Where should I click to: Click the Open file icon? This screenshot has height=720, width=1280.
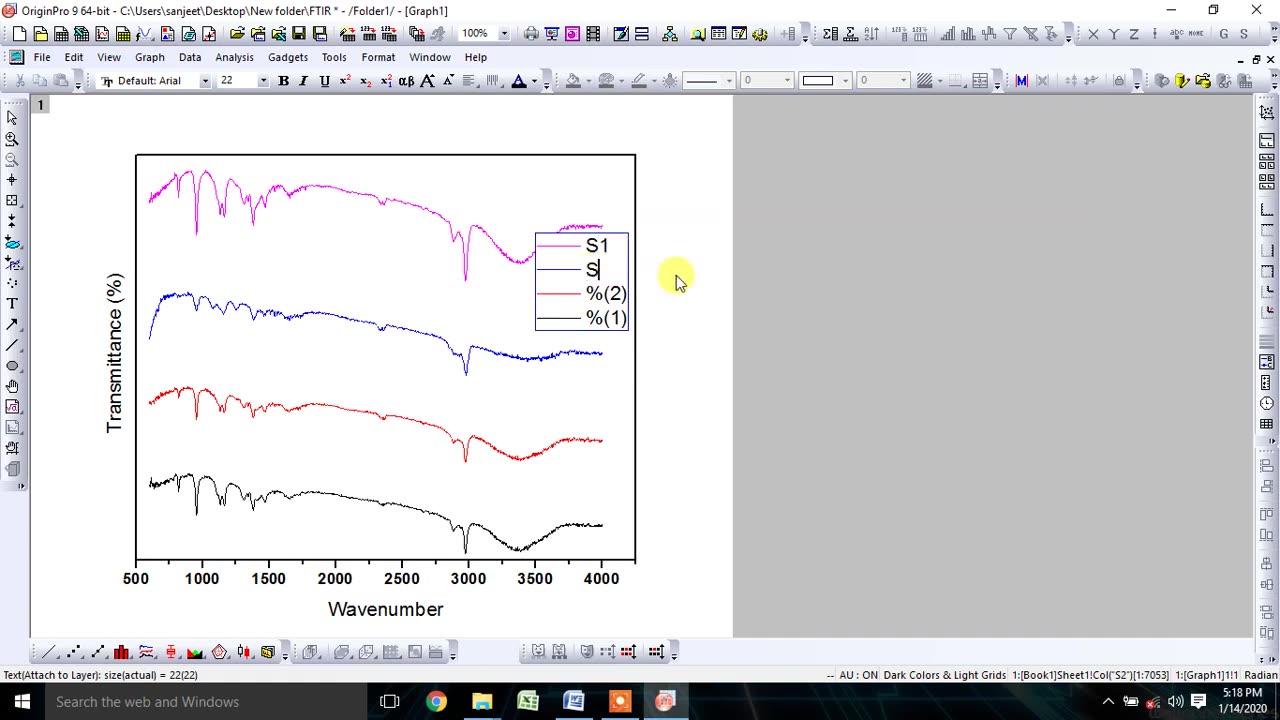point(237,34)
